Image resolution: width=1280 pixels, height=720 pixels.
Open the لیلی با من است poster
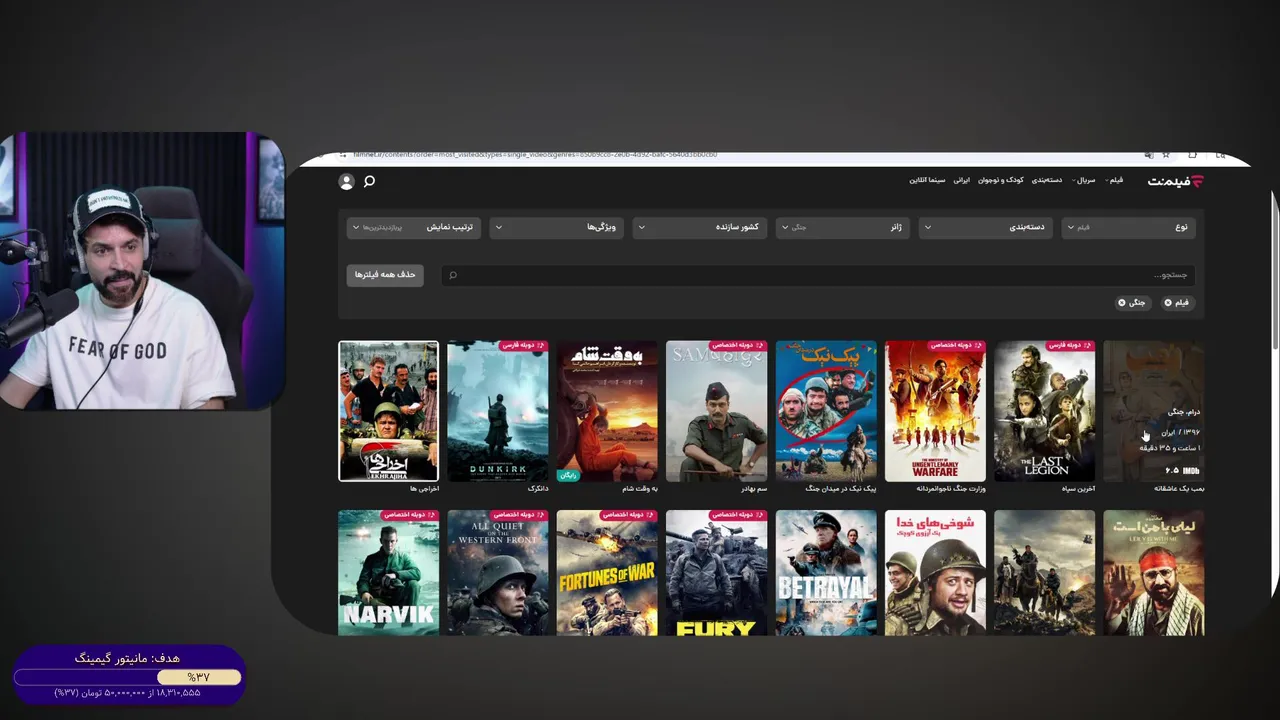[x=1154, y=573]
